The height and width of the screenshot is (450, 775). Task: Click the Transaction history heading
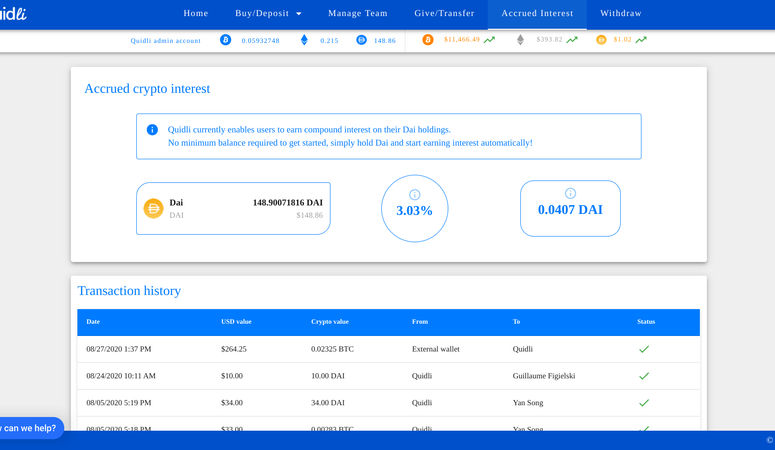pyautogui.click(x=129, y=291)
